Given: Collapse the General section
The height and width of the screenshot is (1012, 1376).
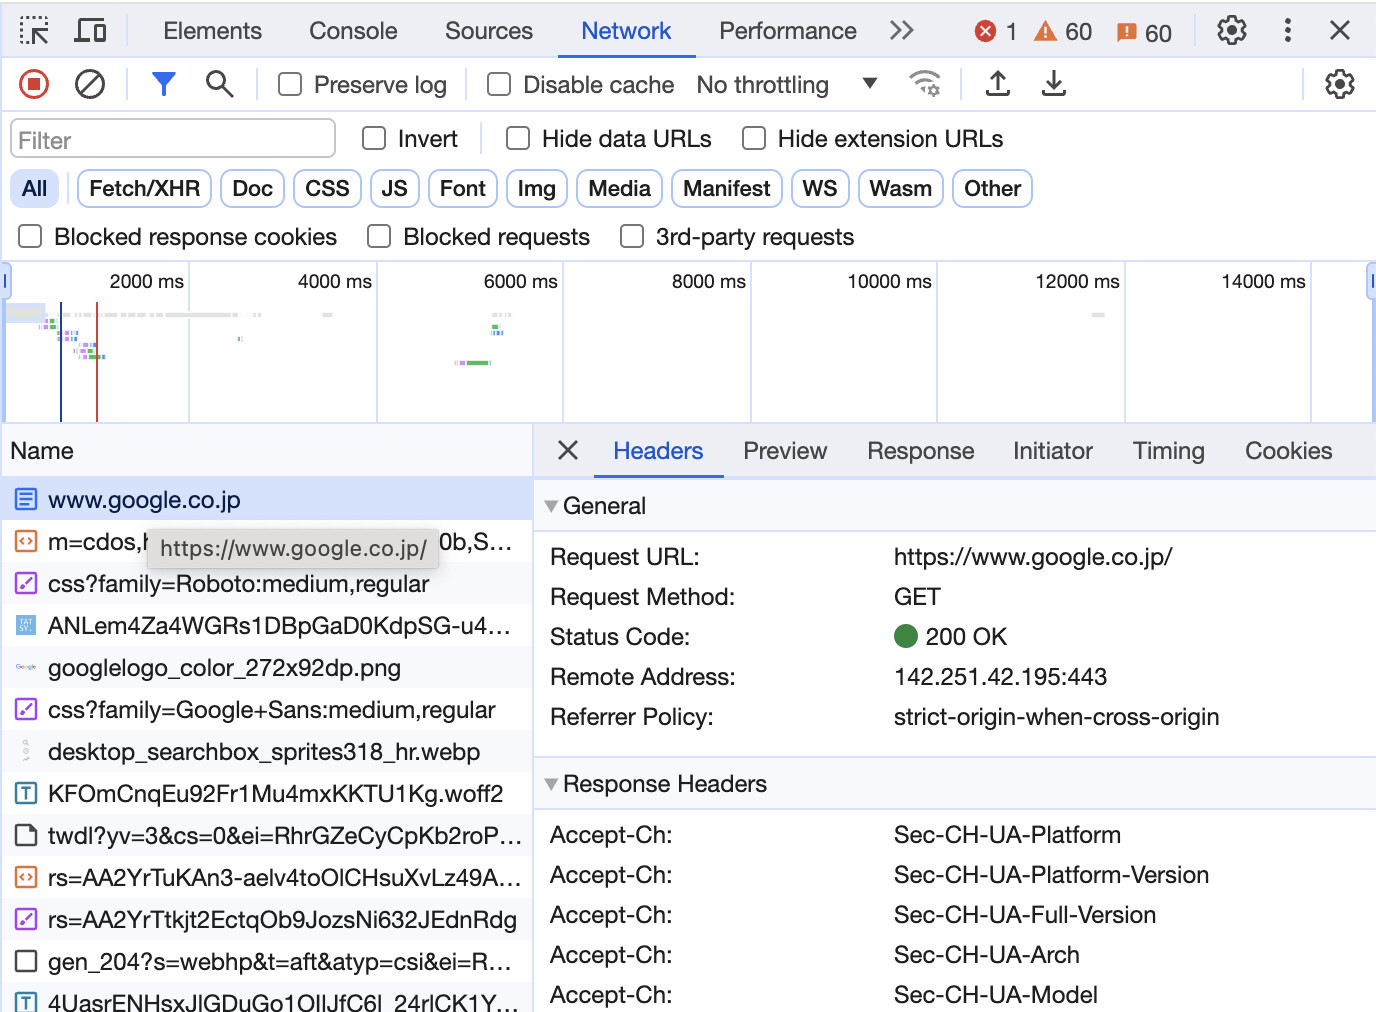Looking at the screenshot, I should [x=551, y=506].
